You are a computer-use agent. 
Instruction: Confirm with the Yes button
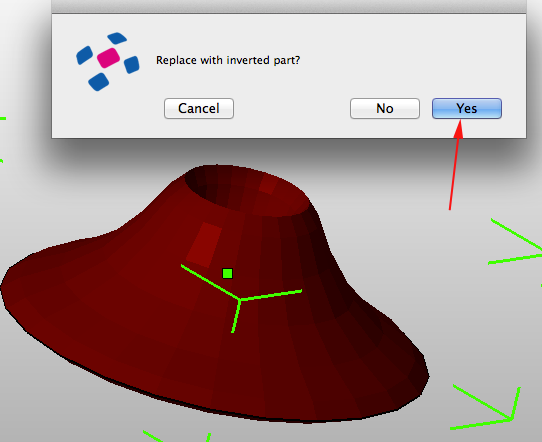(467, 109)
